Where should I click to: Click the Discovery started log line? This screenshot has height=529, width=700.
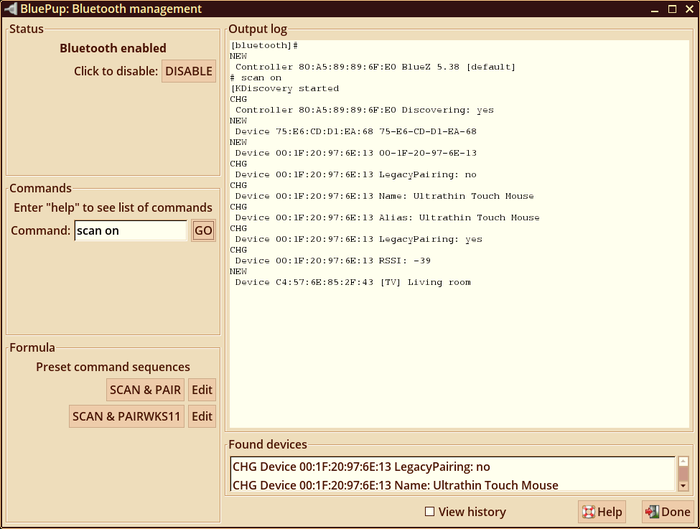(284, 88)
